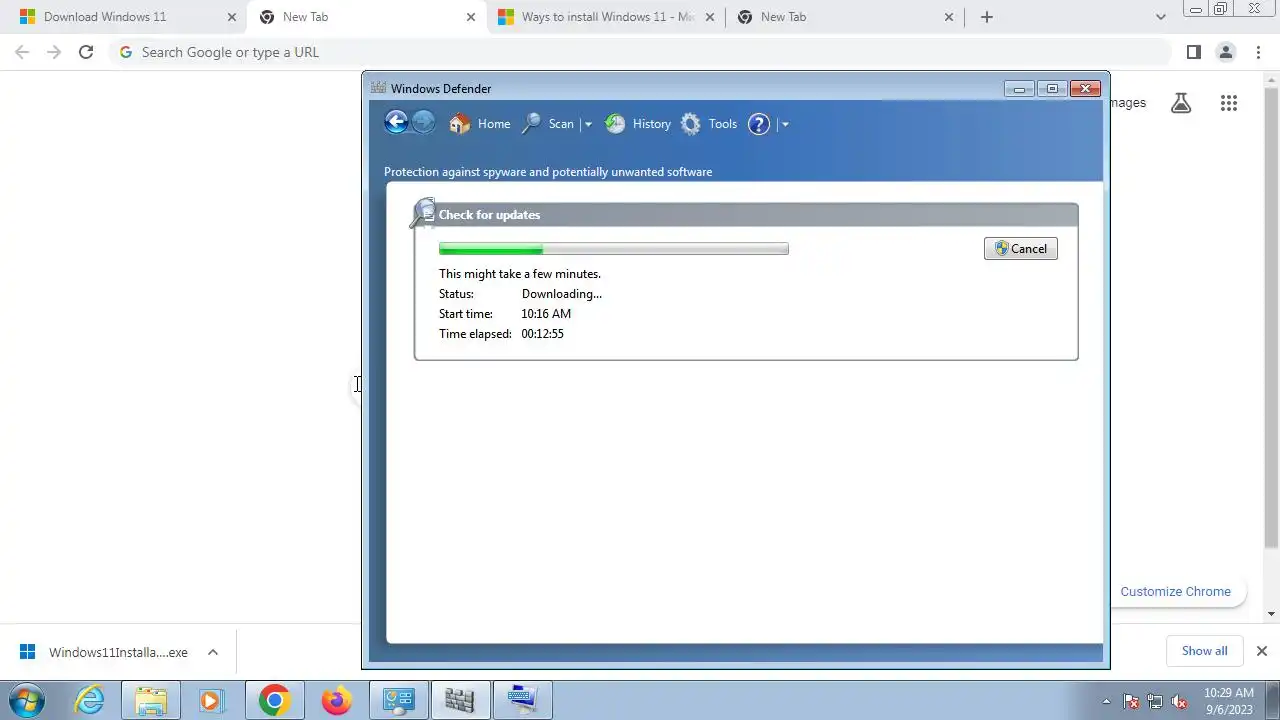Switch to Chrome in taskbar
The height and width of the screenshot is (720, 1280).
click(x=274, y=700)
